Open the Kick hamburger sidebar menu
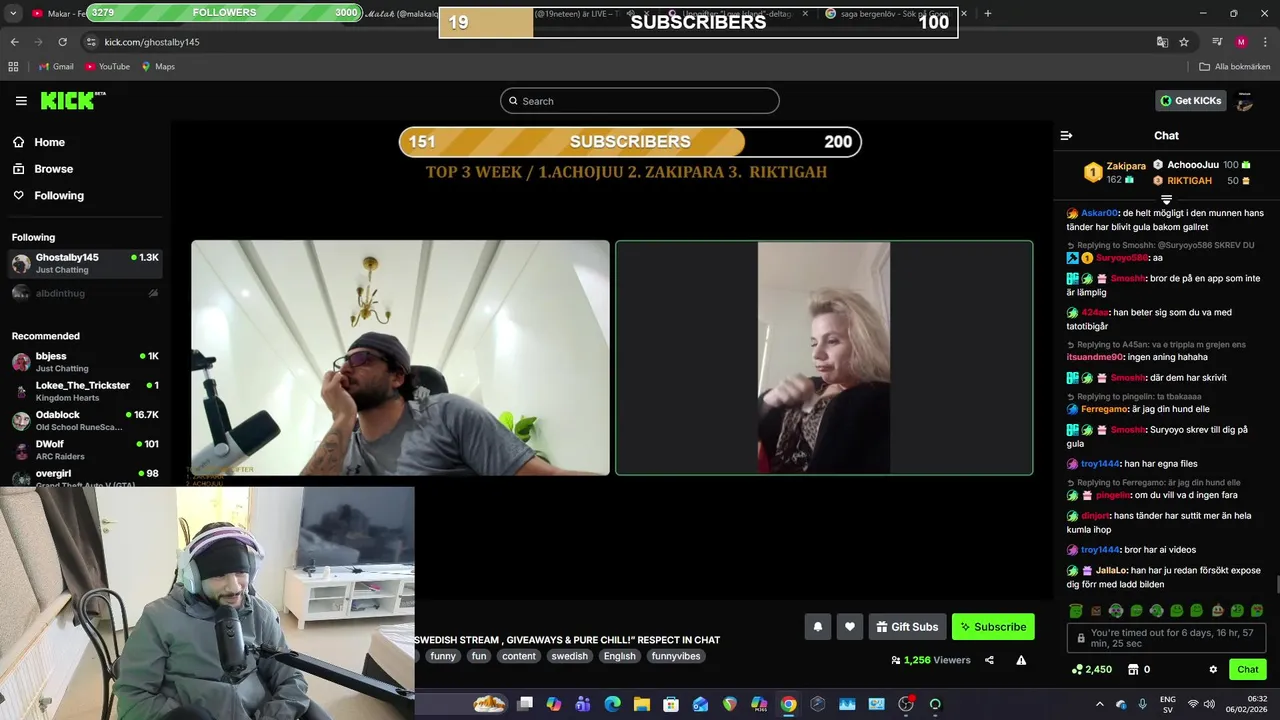Image resolution: width=1280 pixels, height=720 pixels. pyautogui.click(x=21, y=101)
